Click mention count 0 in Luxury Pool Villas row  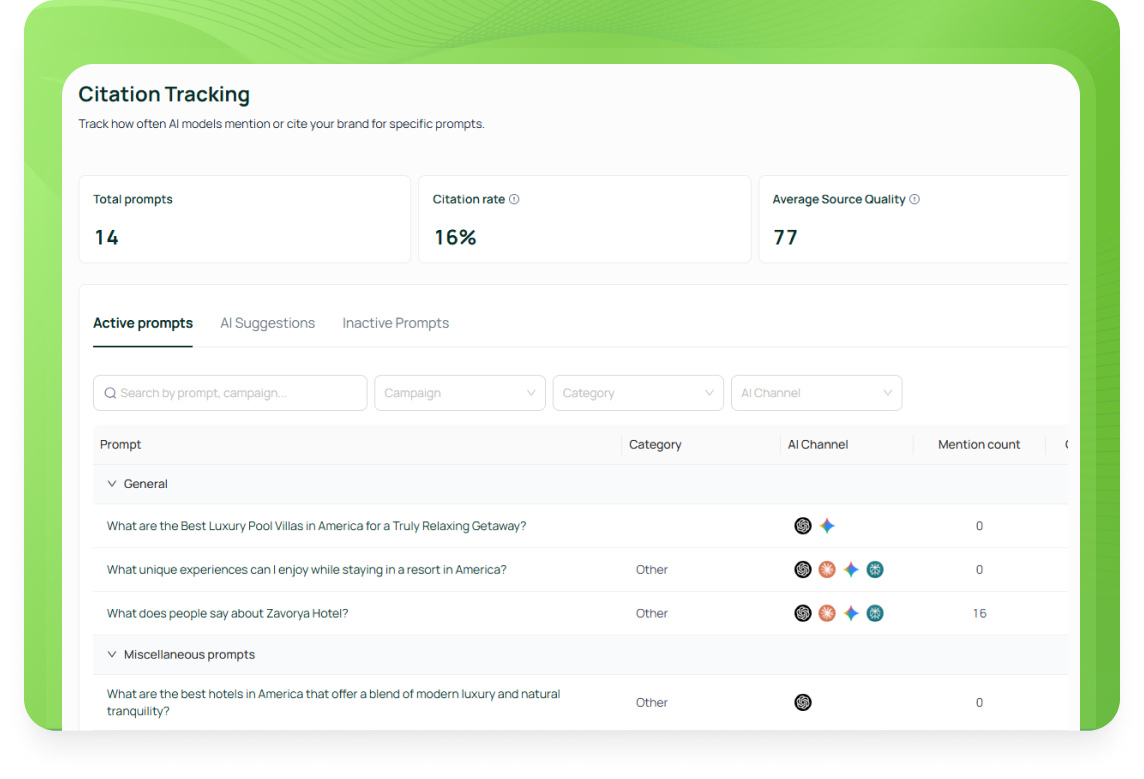pyautogui.click(x=979, y=526)
